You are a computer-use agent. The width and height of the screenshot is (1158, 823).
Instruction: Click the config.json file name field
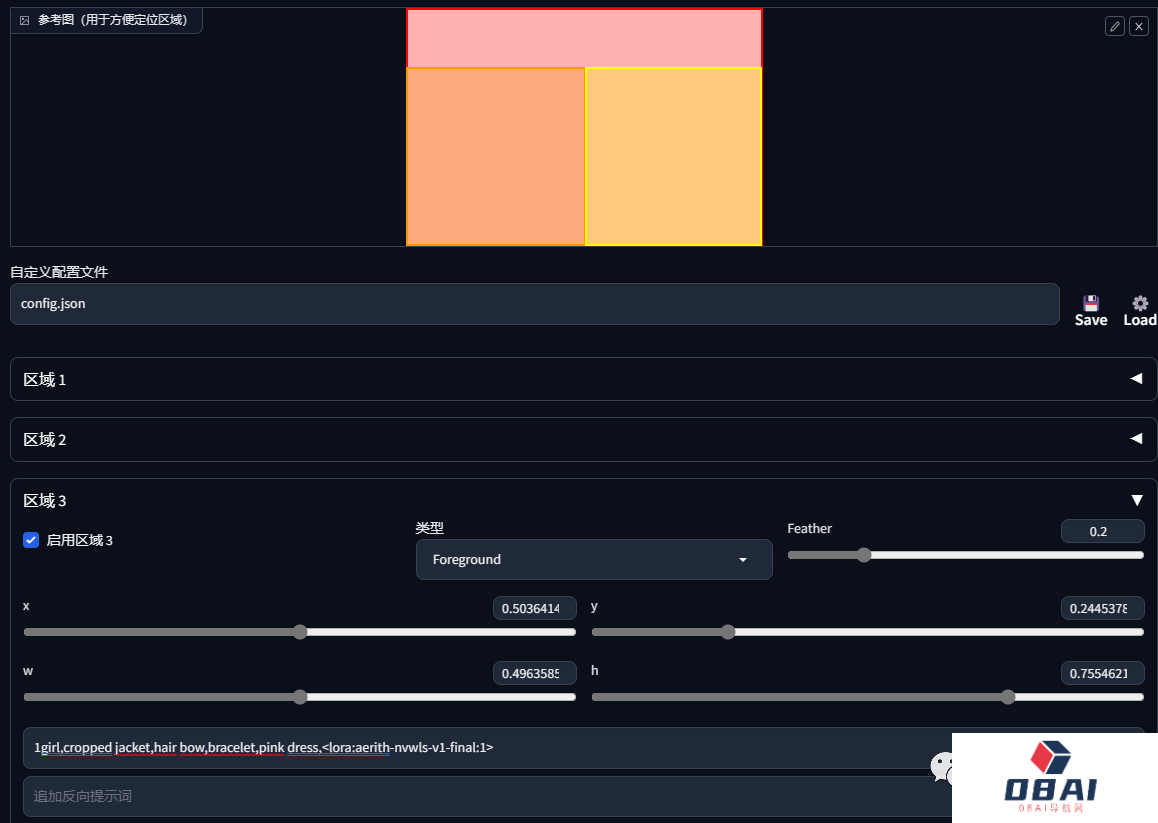pyautogui.click(x=534, y=304)
